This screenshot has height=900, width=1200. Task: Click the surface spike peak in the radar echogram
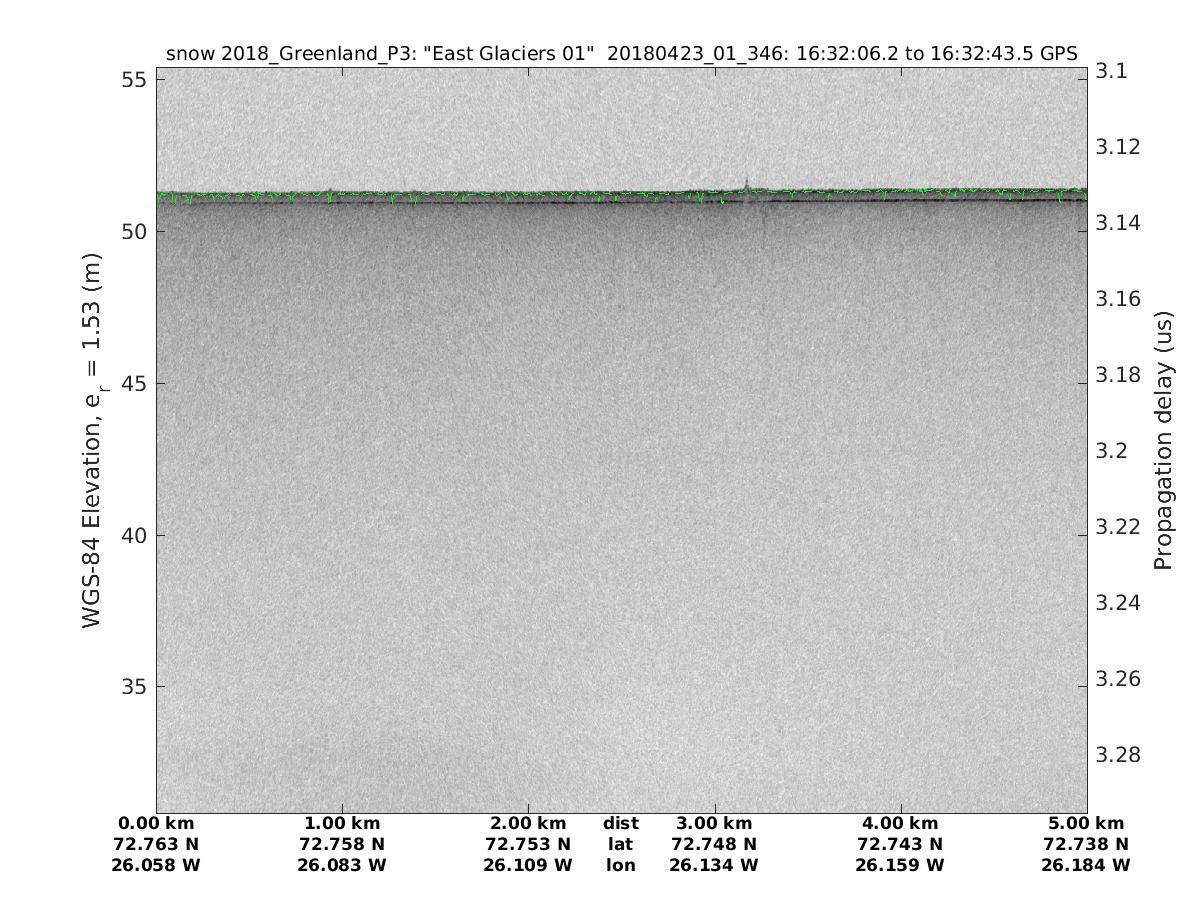click(x=747, y=183)
